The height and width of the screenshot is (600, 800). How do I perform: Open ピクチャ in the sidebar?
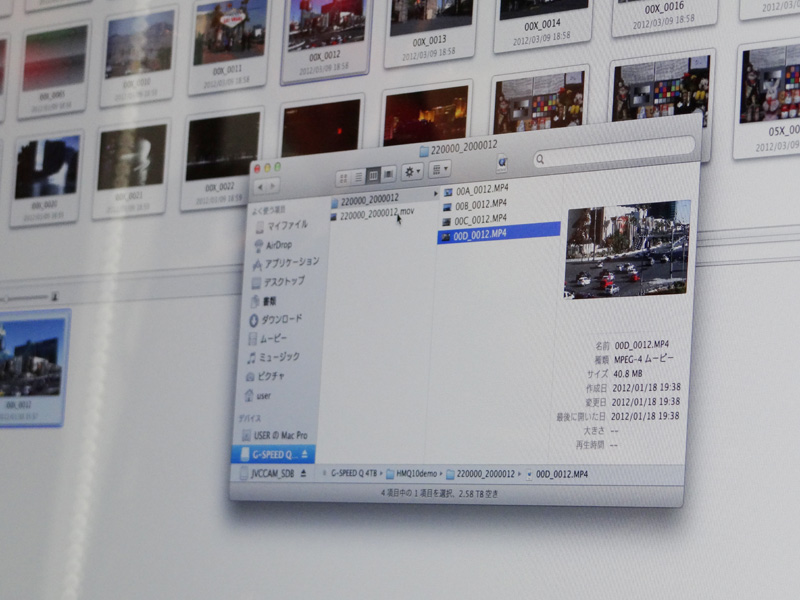pyautogui.click(x=265, y=377)
